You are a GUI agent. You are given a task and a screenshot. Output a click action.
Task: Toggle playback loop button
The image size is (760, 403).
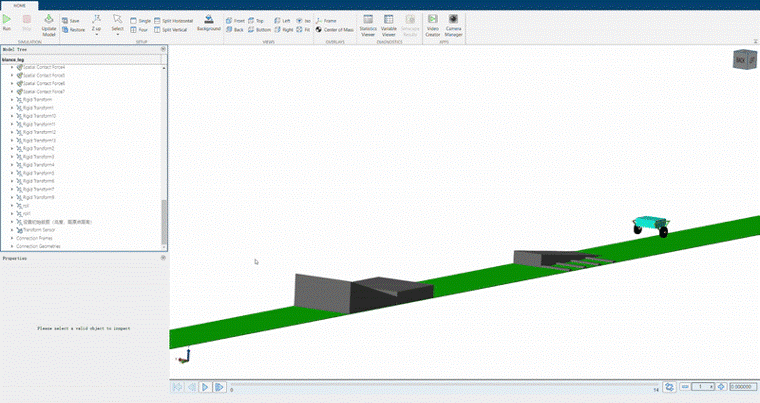coord(670,387)
